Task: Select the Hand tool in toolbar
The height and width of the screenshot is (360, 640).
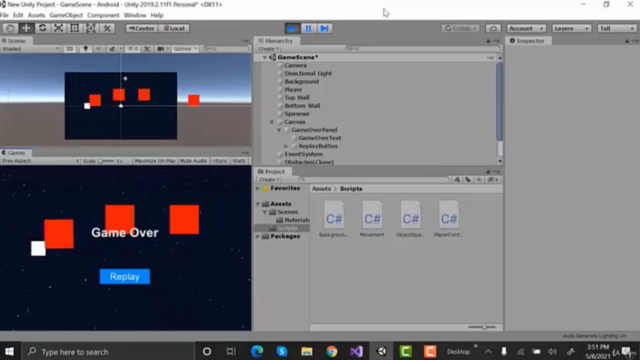Action: tap(10, 28)
